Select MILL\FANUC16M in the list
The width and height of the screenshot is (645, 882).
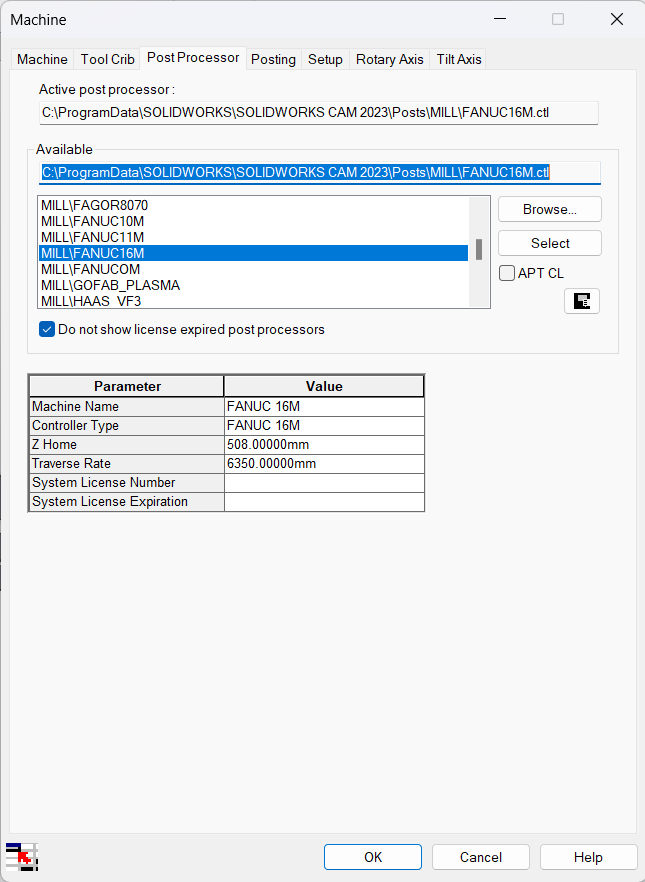click(253, 253)
